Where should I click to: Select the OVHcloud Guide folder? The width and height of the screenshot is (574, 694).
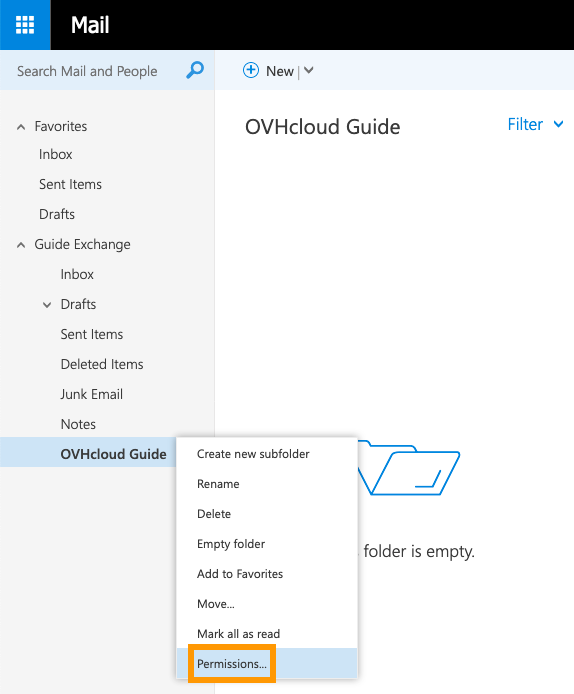[113, 454]
